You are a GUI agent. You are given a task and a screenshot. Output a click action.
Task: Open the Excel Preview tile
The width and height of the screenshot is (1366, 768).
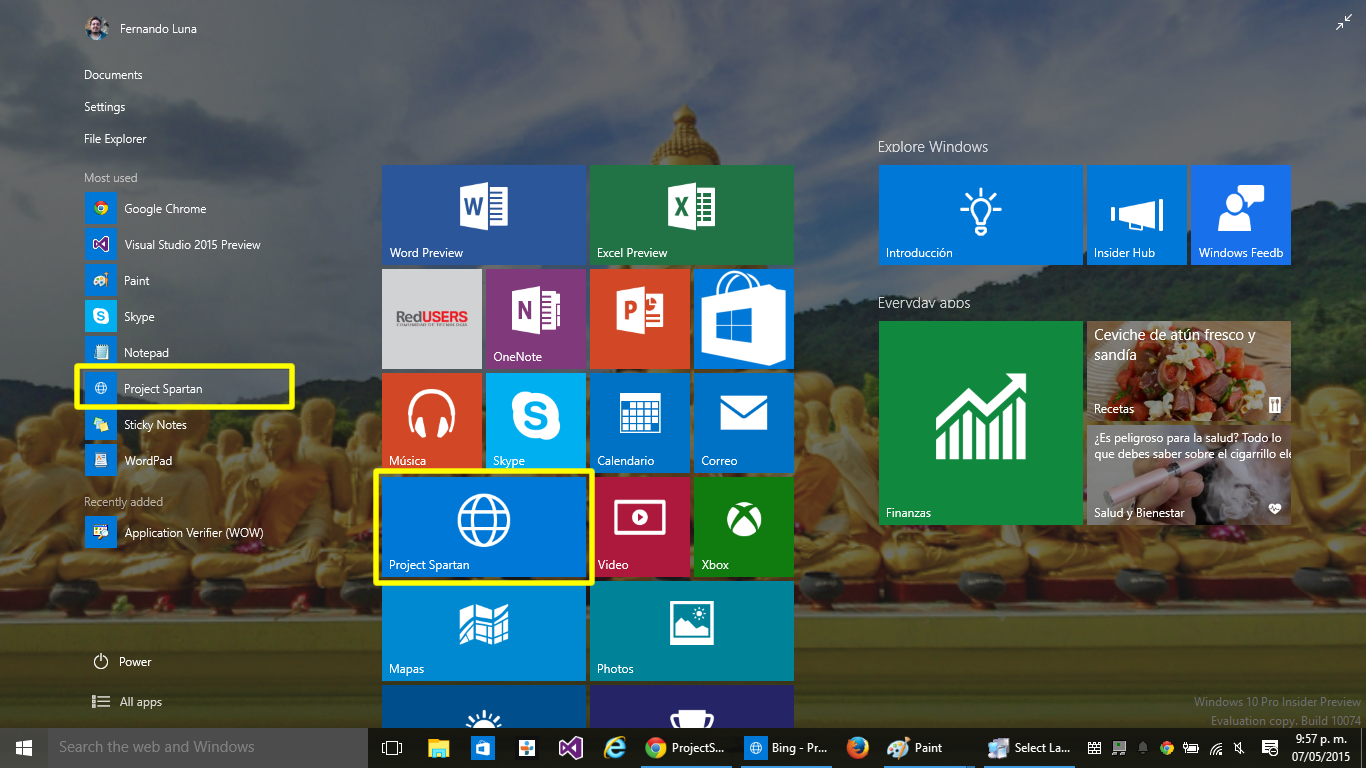(x=691, y=215)
